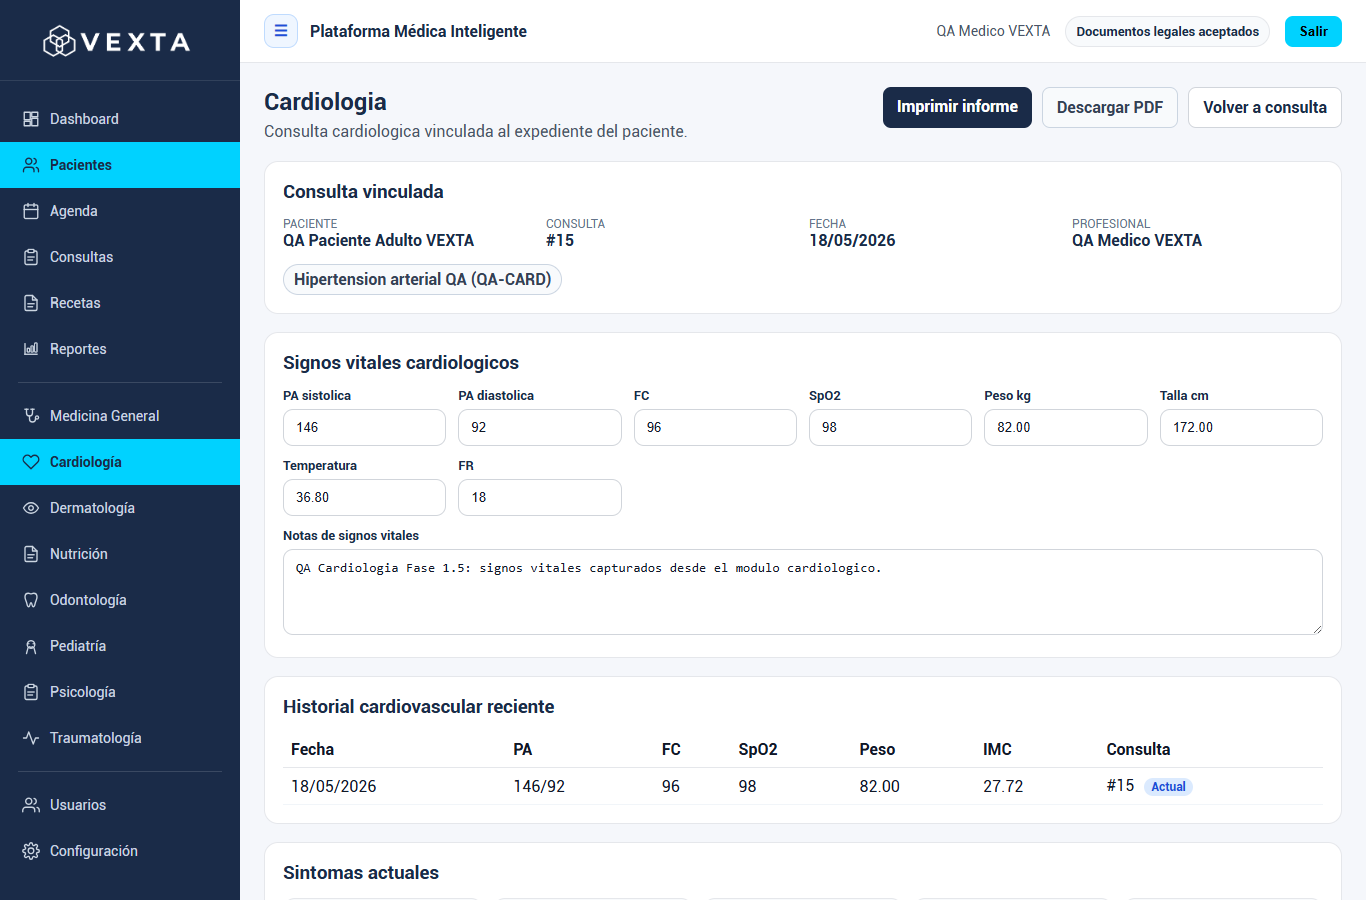Click the Actual badge in history row

[x=1168, y=787]
